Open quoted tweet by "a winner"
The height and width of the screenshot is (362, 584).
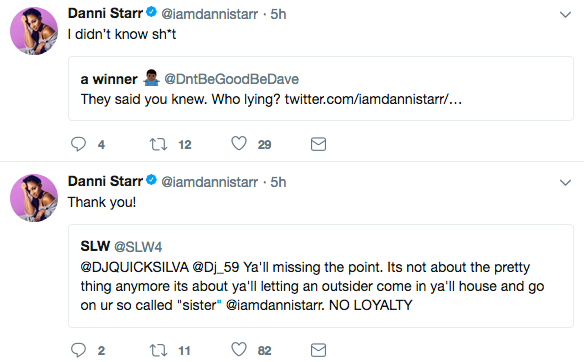tap(321, 89)
